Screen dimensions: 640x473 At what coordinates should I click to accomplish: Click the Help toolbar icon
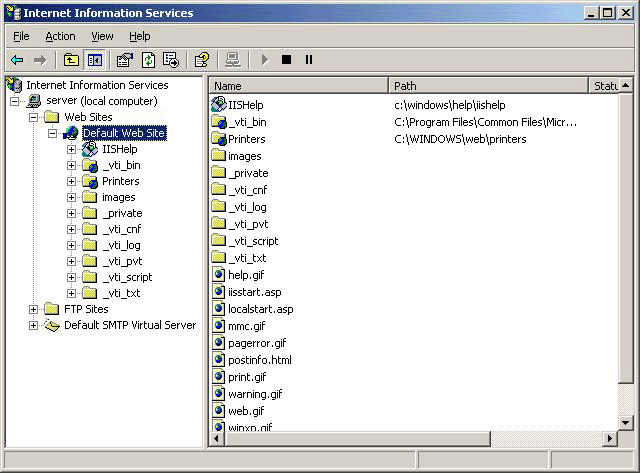(x=202, y=60)
